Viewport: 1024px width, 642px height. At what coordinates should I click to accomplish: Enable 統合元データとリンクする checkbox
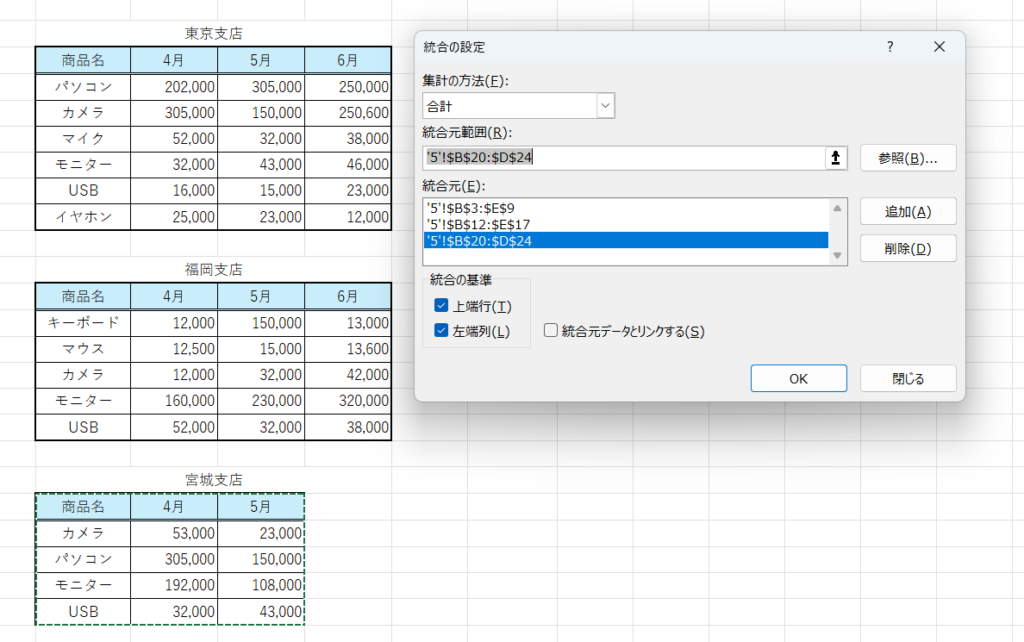[x=550, y=331]
